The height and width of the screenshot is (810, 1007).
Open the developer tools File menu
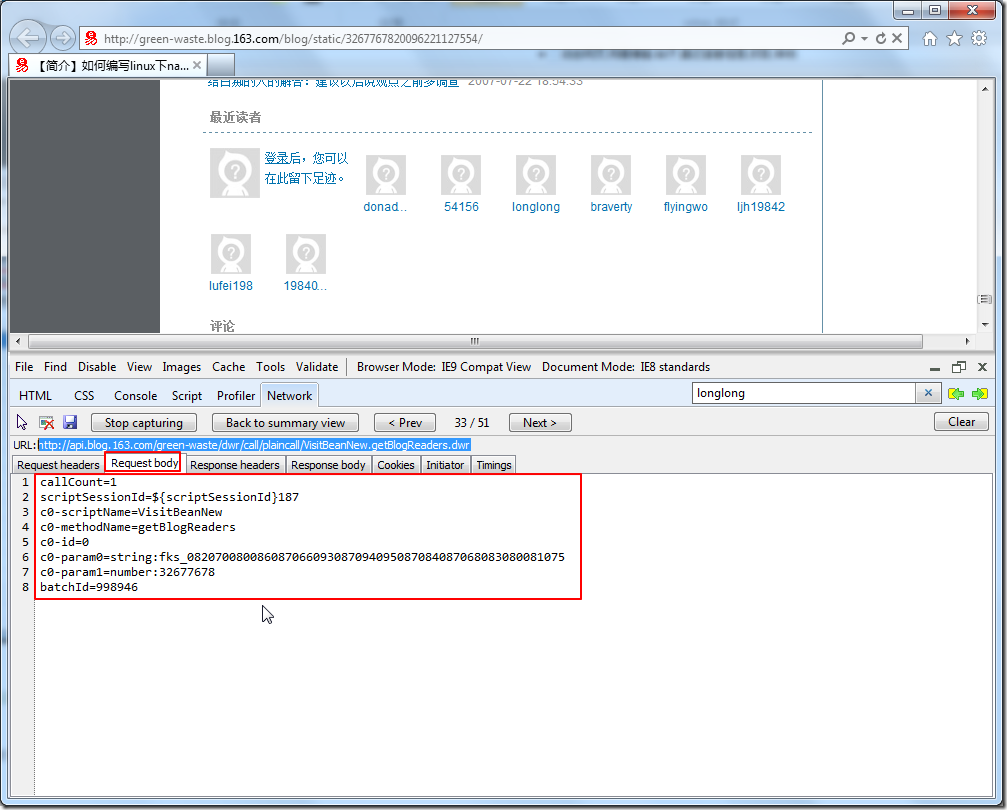[24, 367]
